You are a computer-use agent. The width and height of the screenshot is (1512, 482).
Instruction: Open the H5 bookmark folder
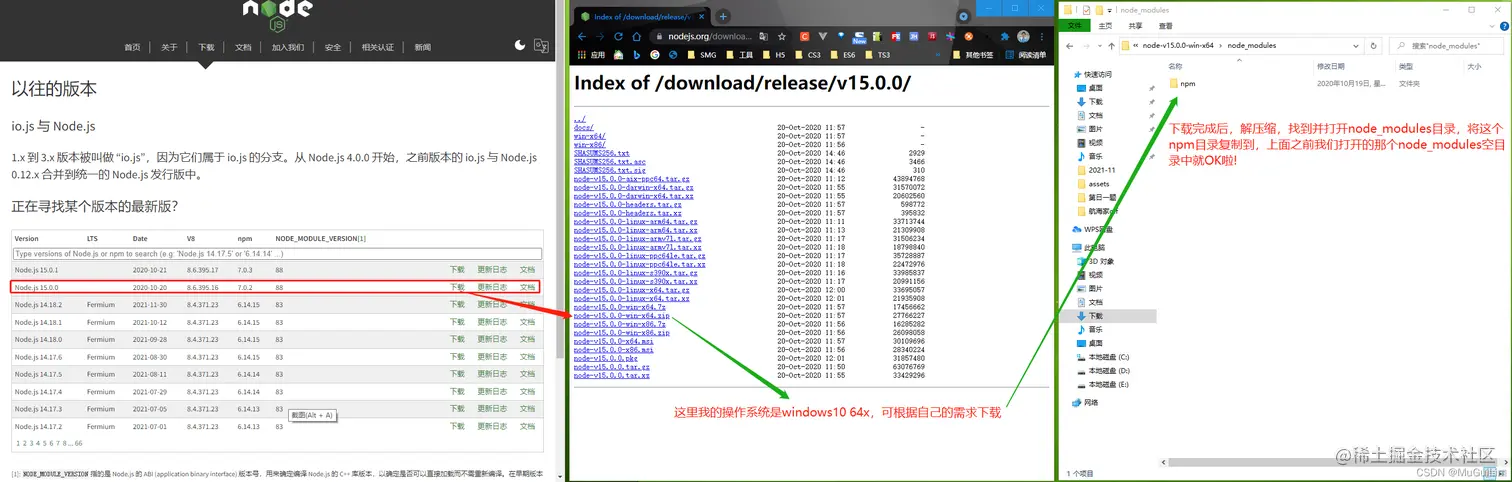pos(776,55)
